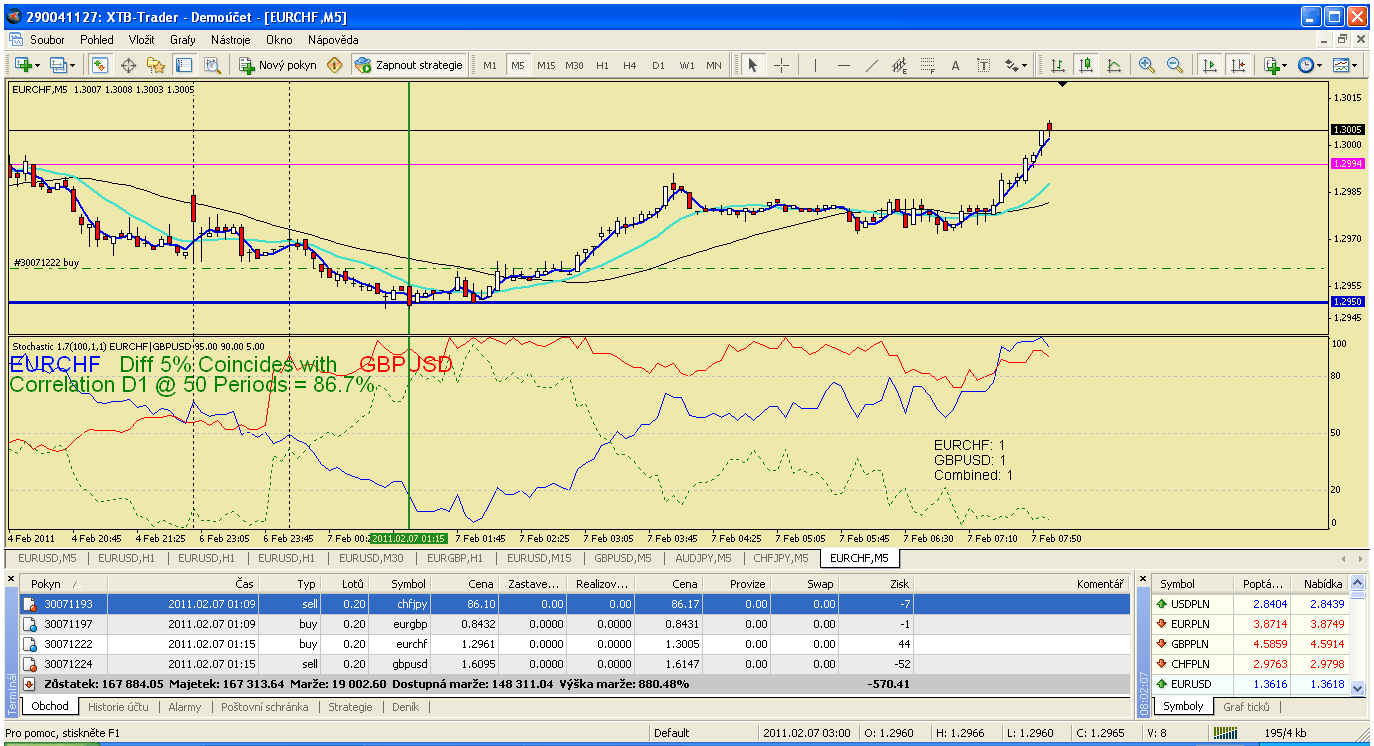Open the Historie účtu terminal tab
The image size is (1374, 746).
pos(118,706)
